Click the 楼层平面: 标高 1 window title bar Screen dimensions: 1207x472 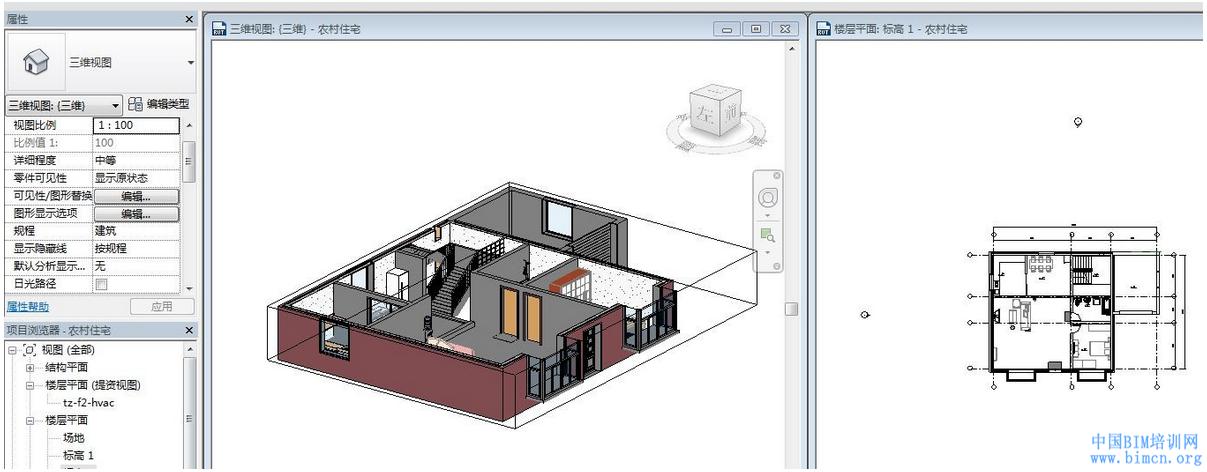click(x=1008, y=29)
